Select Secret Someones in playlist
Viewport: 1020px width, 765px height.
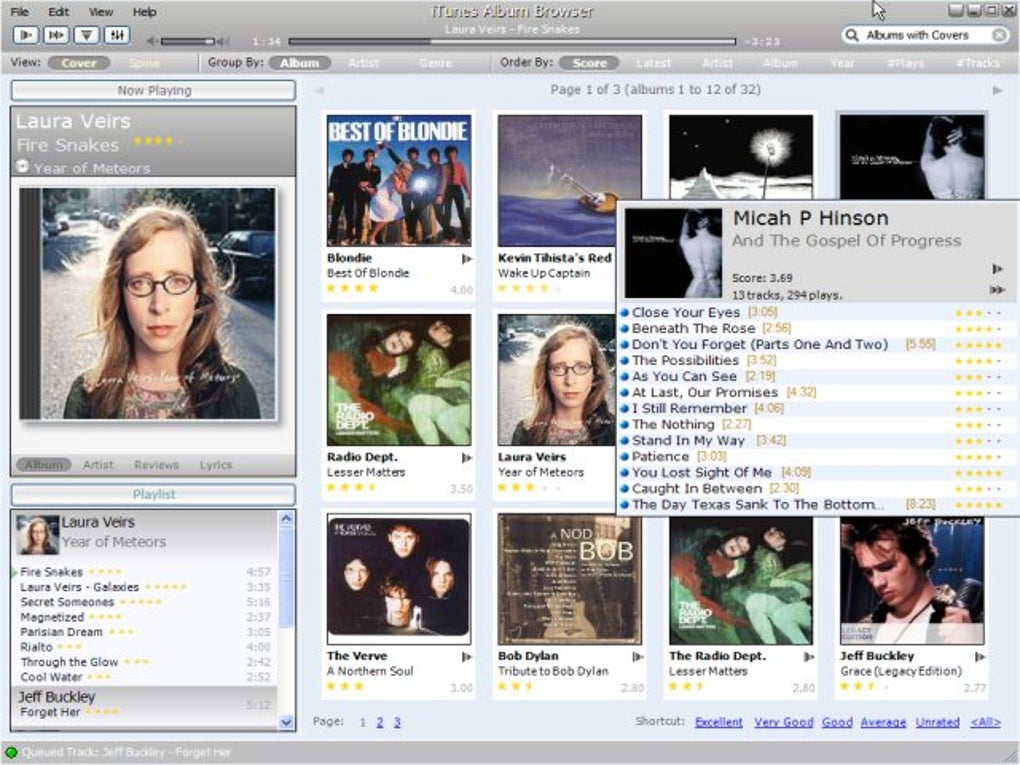144,602
